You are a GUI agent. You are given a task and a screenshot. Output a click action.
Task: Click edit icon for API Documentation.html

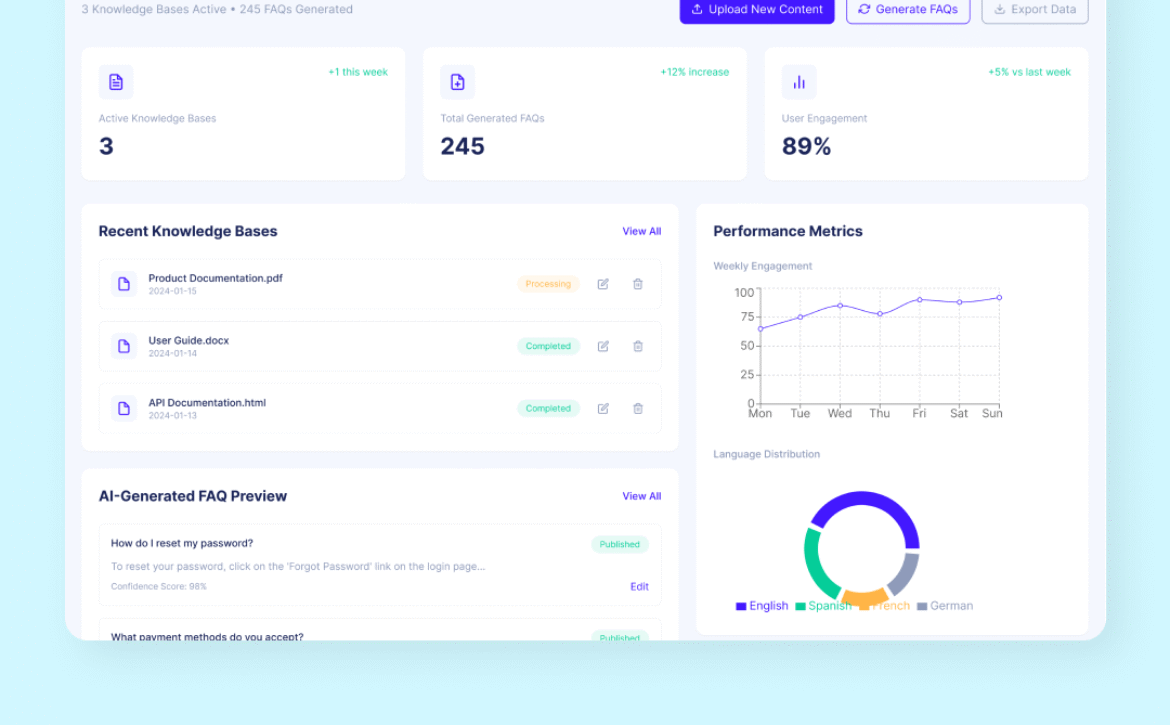[x=603, y=408]
